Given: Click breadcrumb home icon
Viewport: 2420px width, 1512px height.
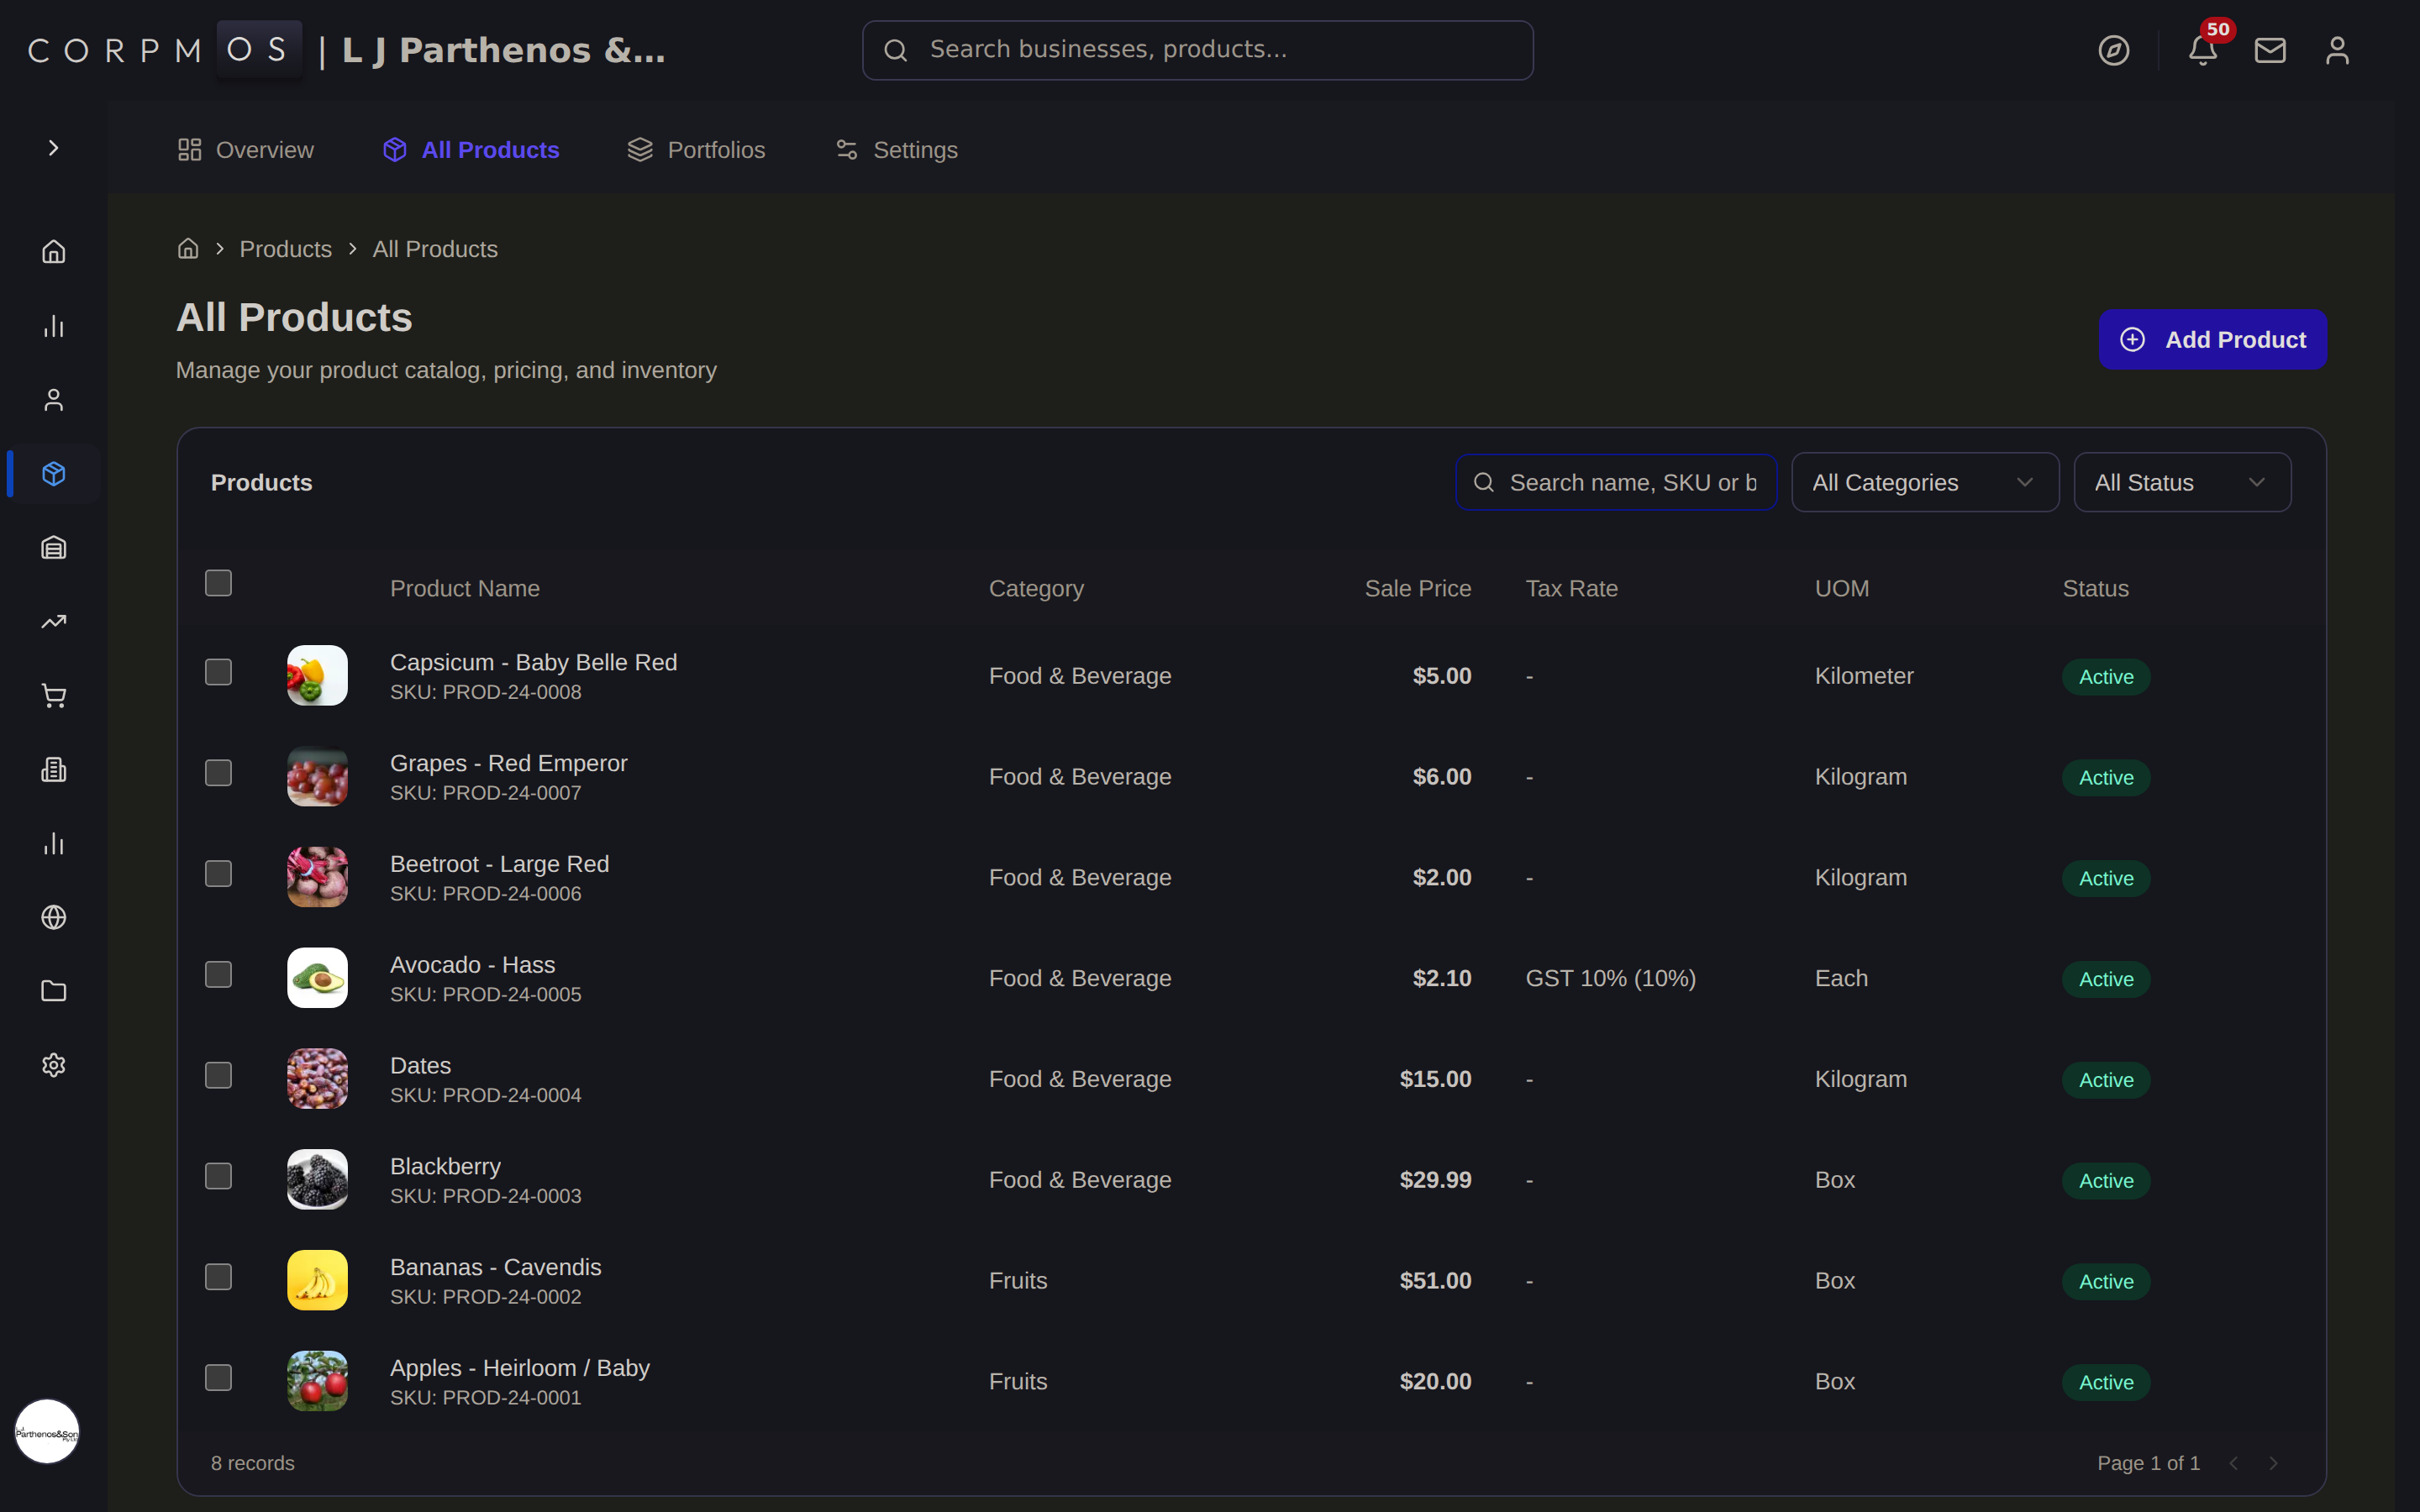Looking at the screenshot, I should [x=188, y=249].
